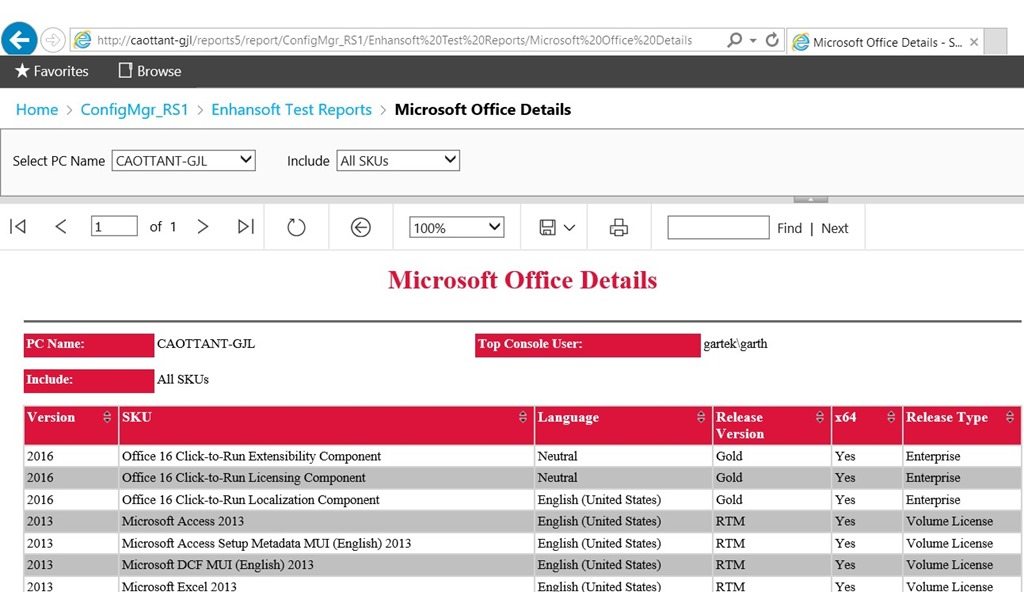Screen dimensions: 1024x592
Task: Click the Find link
Action: (x=789, y=228)
